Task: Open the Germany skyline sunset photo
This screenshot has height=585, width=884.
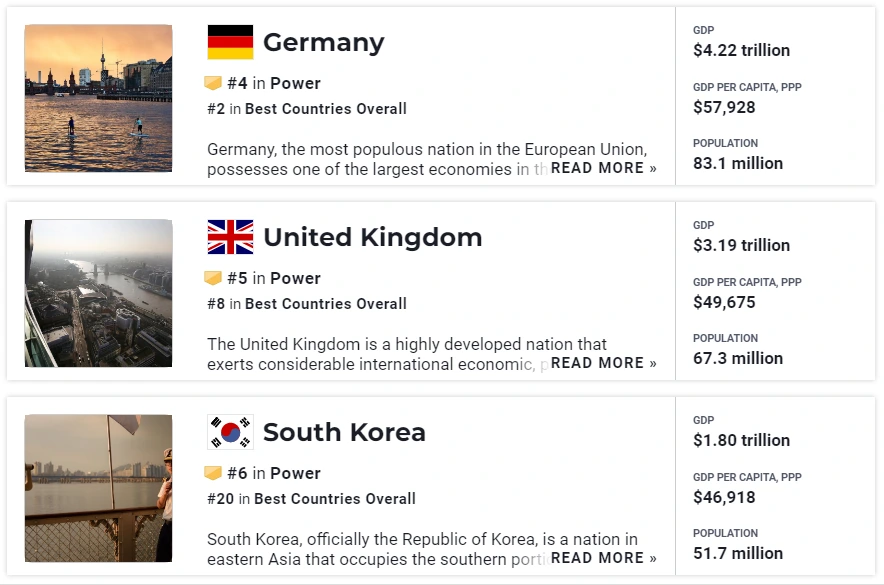Action: pyautogui.click(x=99, y=98)
